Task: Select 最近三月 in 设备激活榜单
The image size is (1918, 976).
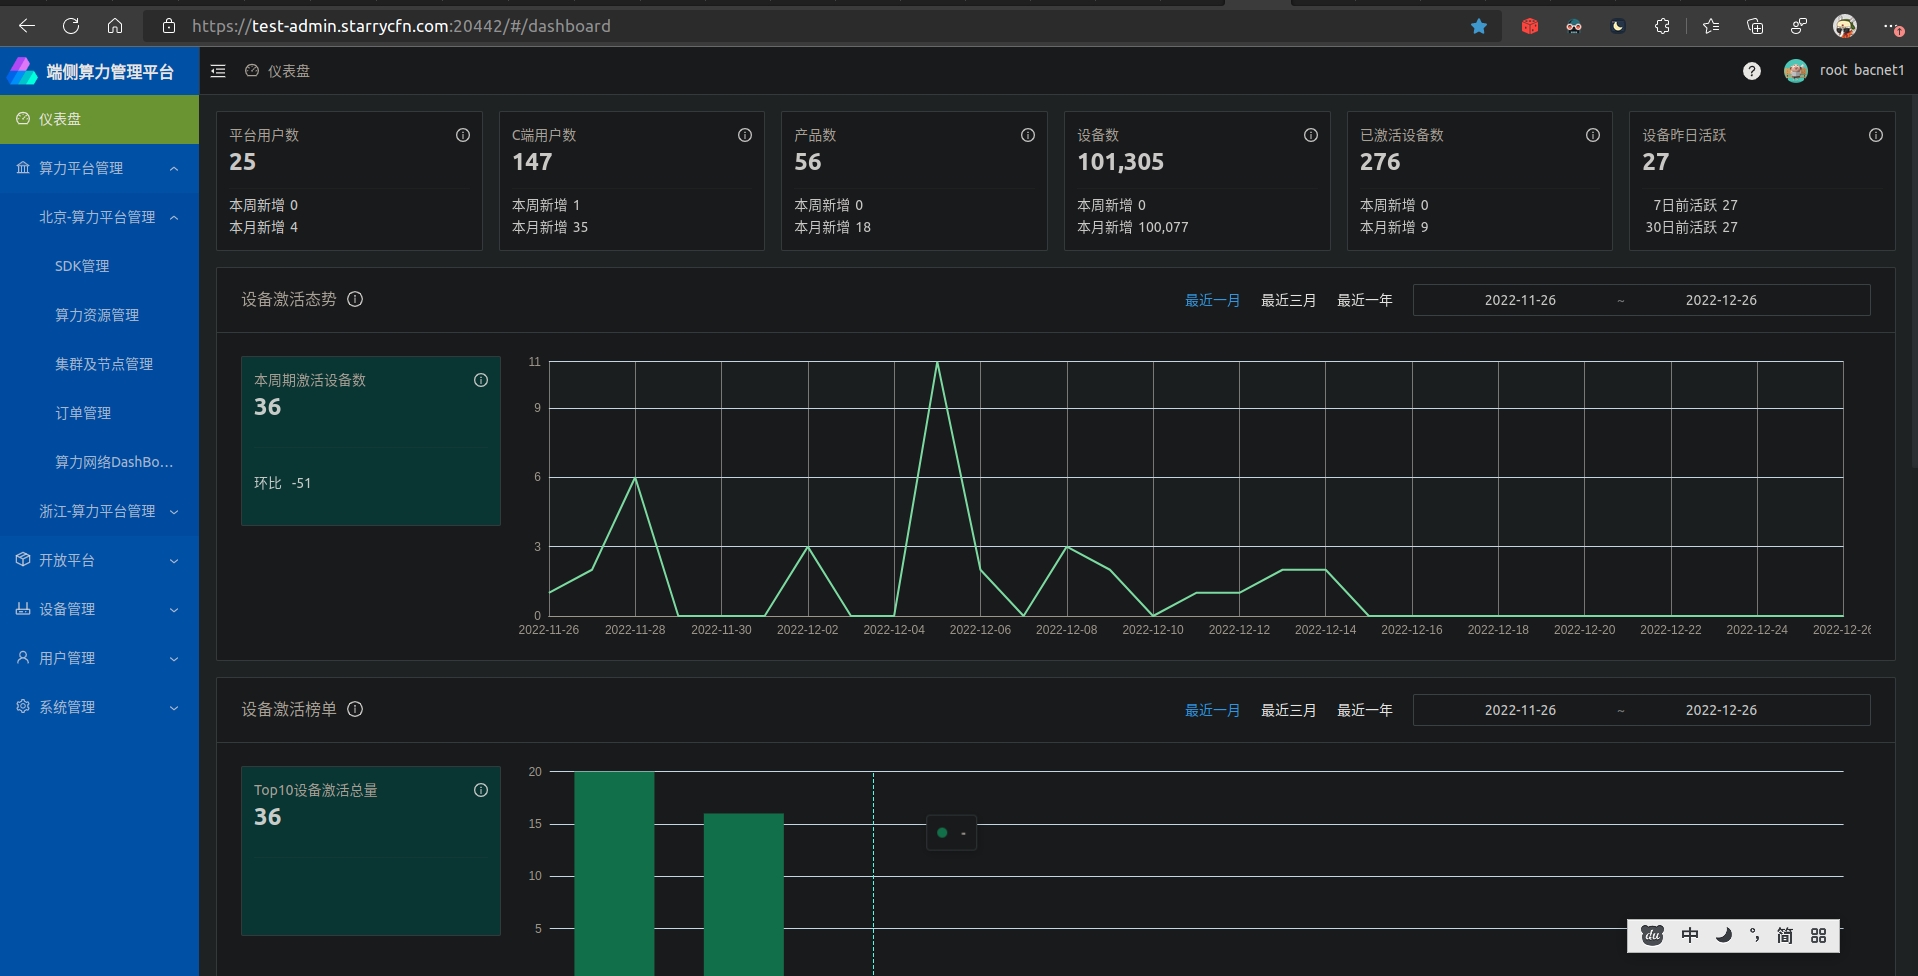Action: coord(1288,710)
